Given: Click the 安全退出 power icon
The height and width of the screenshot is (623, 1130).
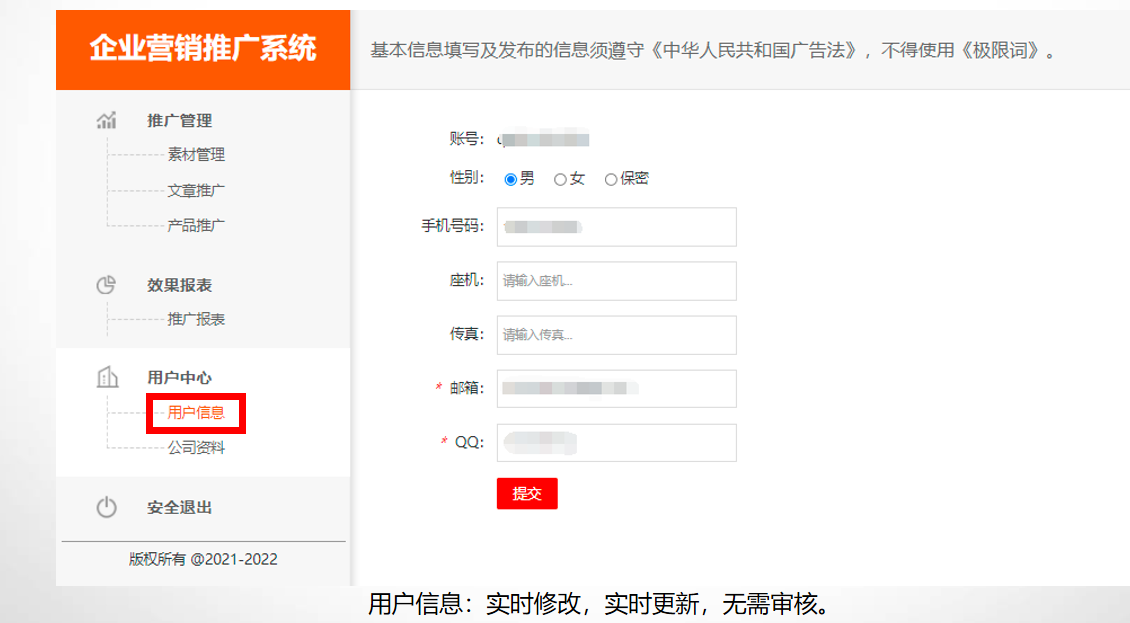Looking at the screenshot, I should 106,507.
